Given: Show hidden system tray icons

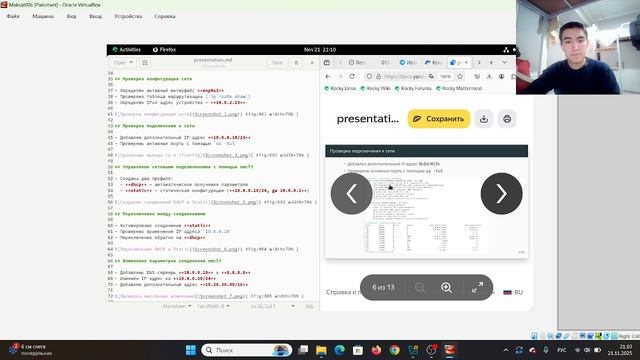Looking at the screenshot, I should [x=506, y=350].
